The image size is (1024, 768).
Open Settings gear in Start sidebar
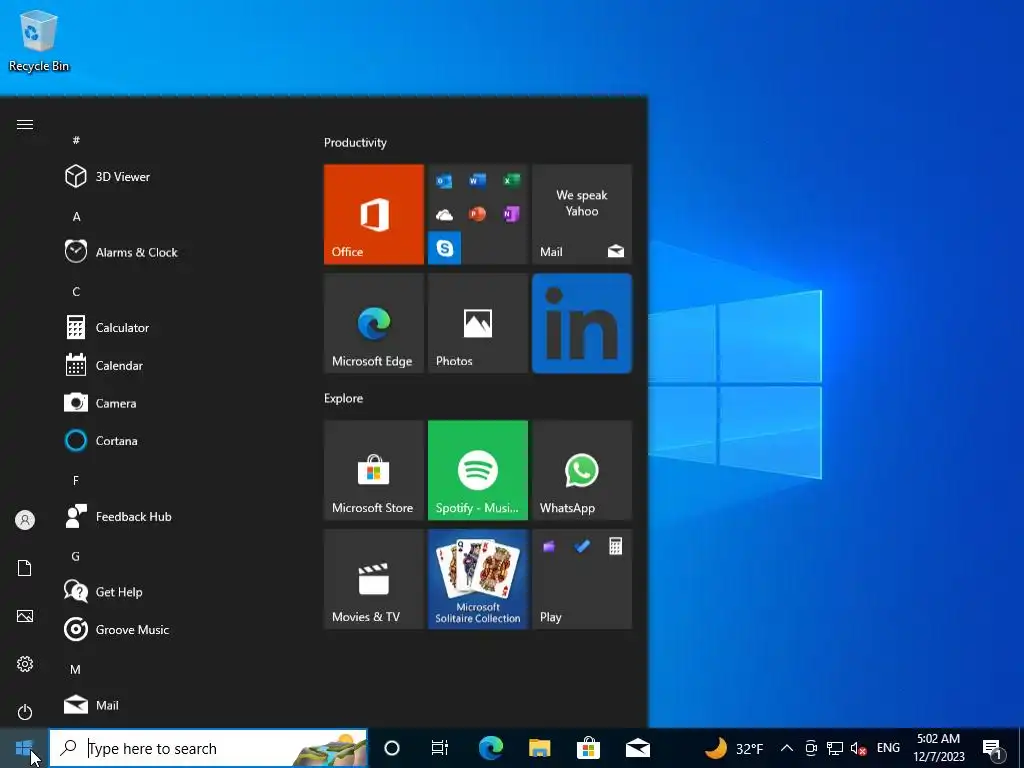click(x=25, y=664)
